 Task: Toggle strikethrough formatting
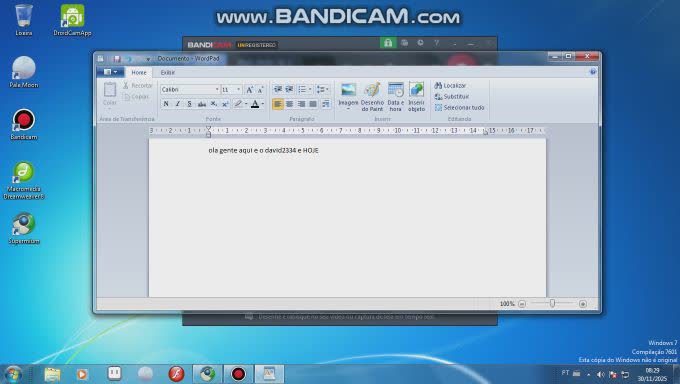click(202, 104)
